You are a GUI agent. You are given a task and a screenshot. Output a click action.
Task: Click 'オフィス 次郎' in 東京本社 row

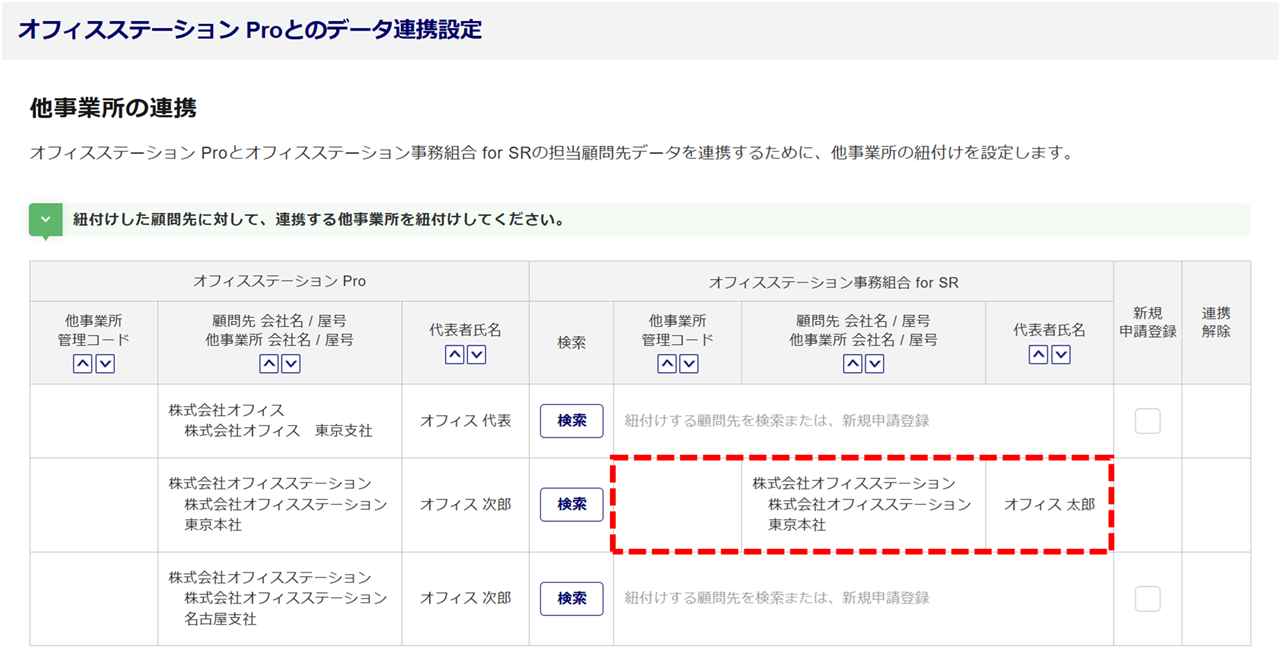click(466, 505)
